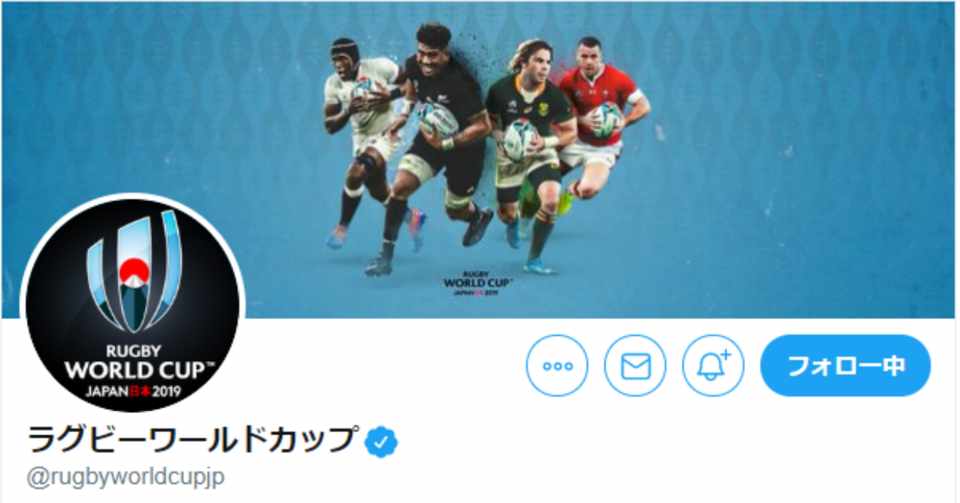
Task: Click the blue verified checkmark badge
Action: click(x=381, y=442)
